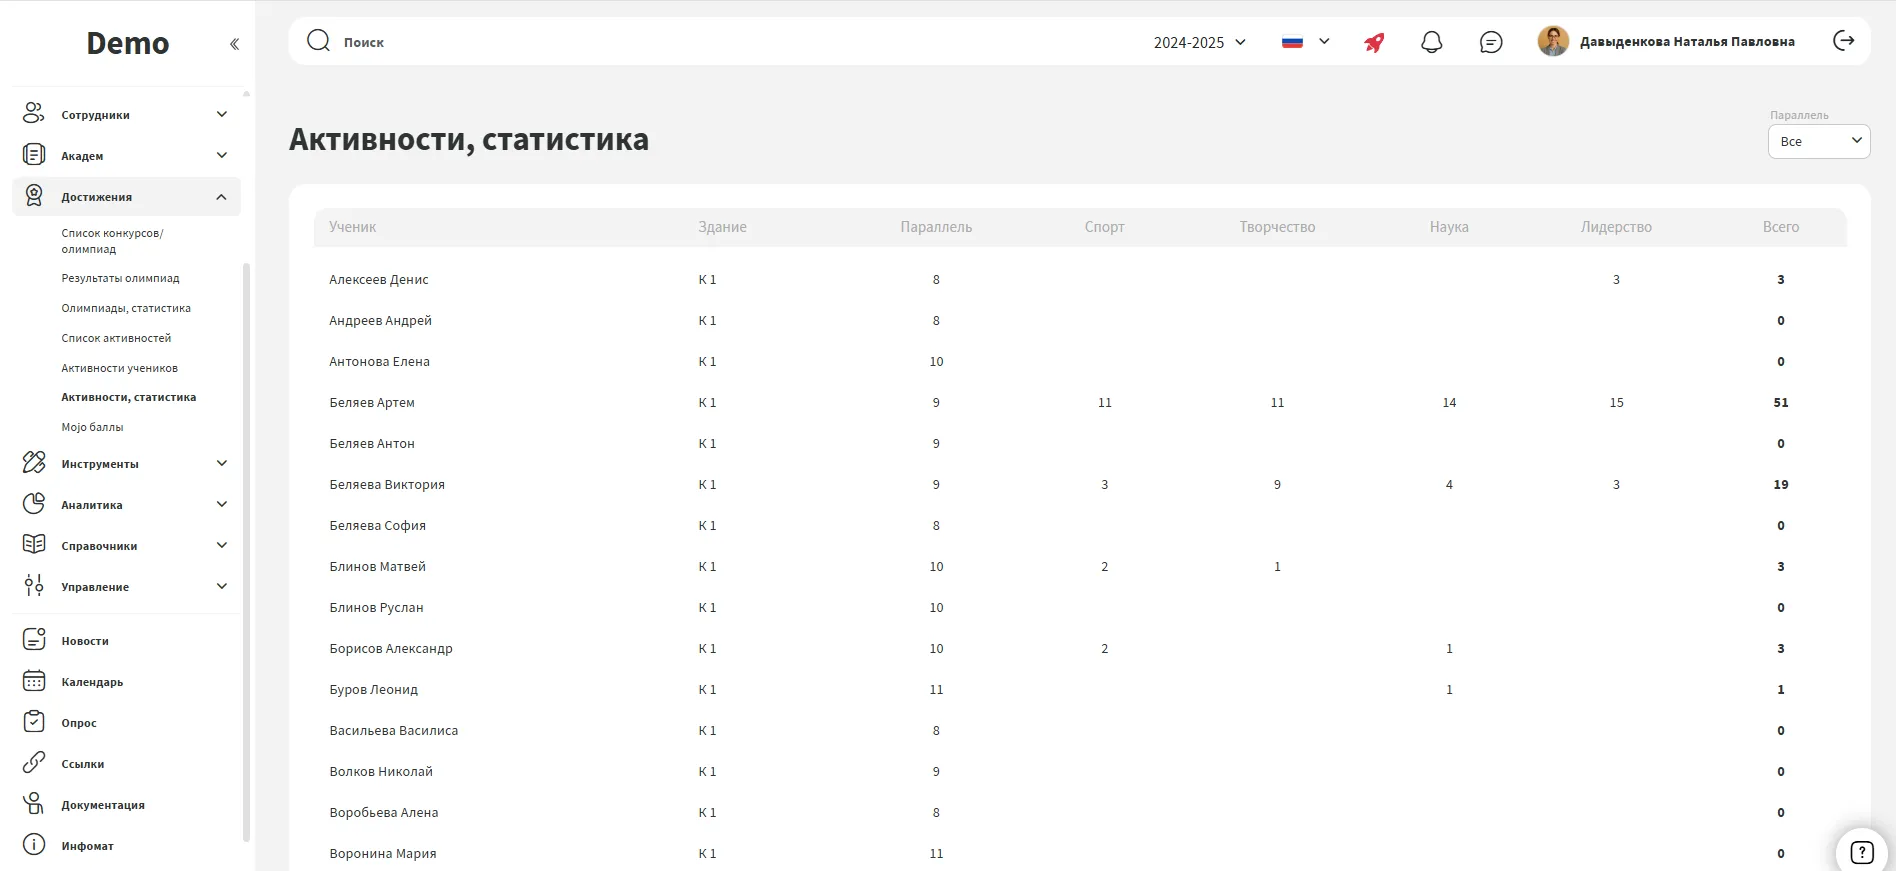Click the Календарь calendar icon
Image resolution: width=1896 pixels, height=871 pixels.
[x=34, y=681]
